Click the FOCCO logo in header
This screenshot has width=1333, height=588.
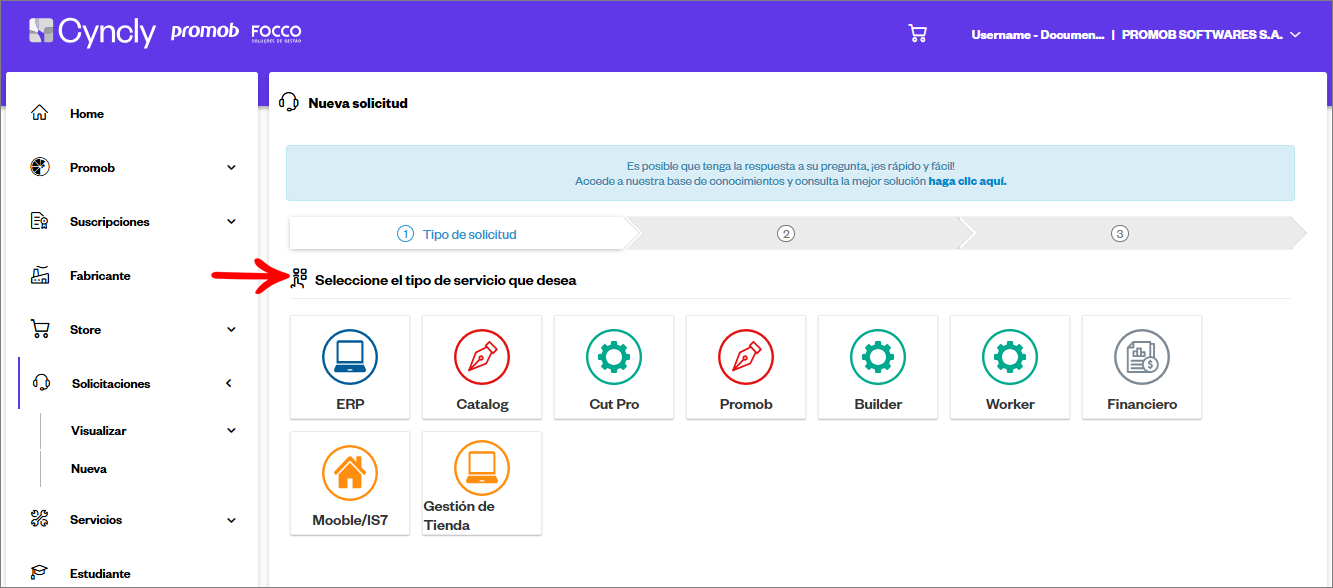276,33
